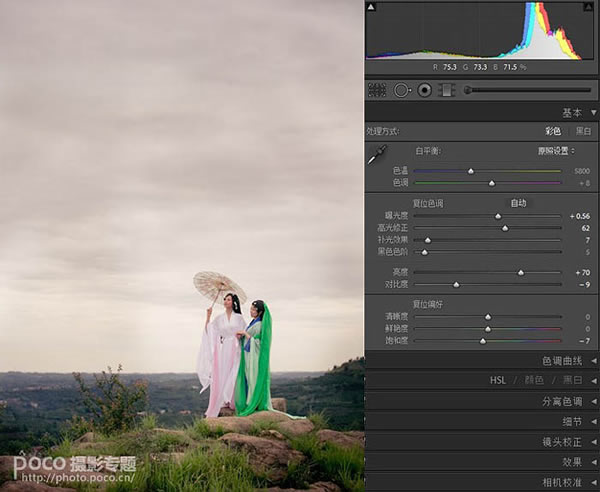Click 复位色调 reset tone label
The height and width of the screenshot is (492, 600).
tap(428, 204)
